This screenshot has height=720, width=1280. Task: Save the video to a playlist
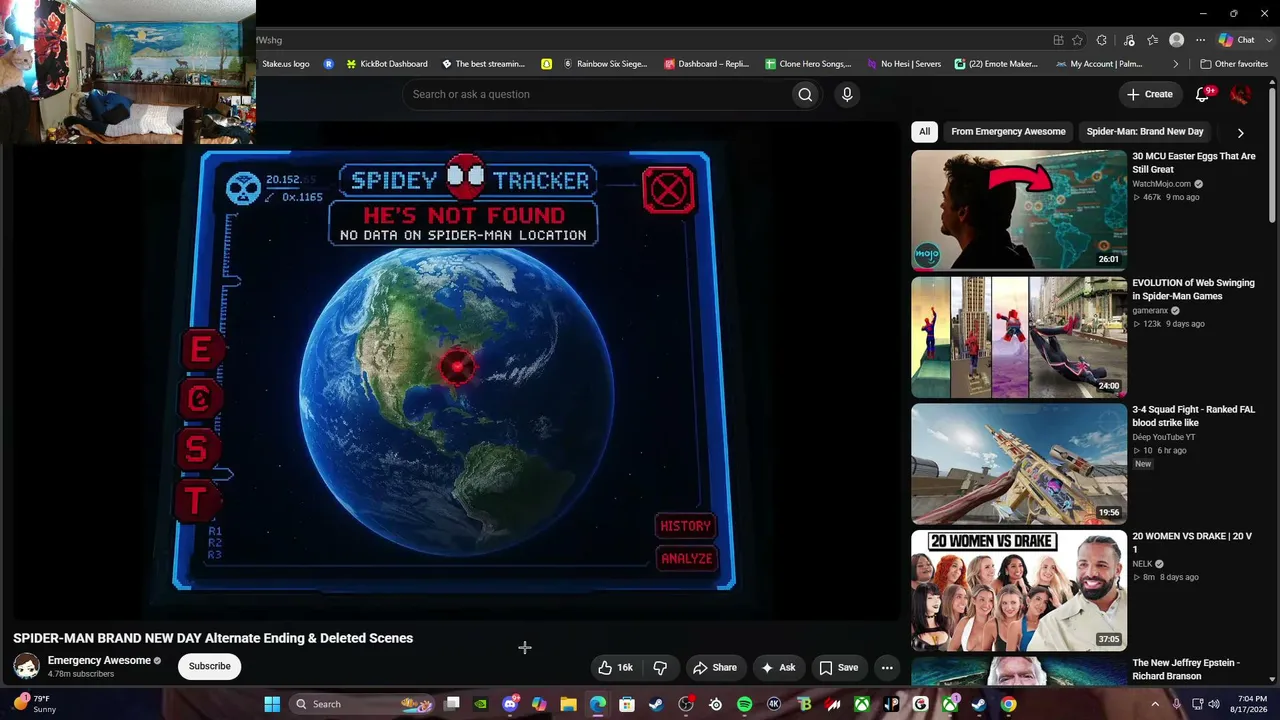(x=839, y=667)
